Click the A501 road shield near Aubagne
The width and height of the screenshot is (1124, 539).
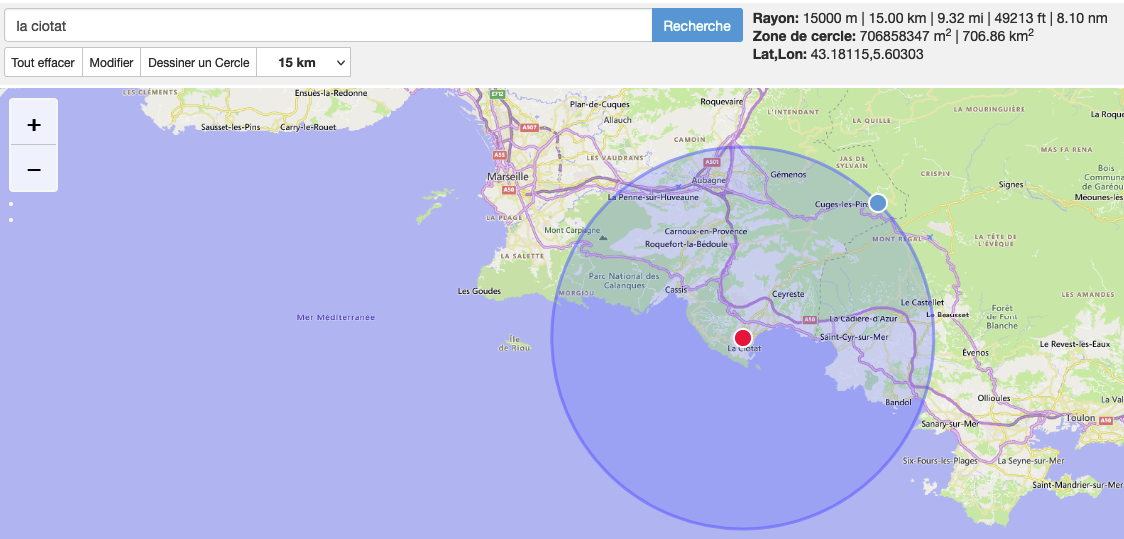point(712,163)
